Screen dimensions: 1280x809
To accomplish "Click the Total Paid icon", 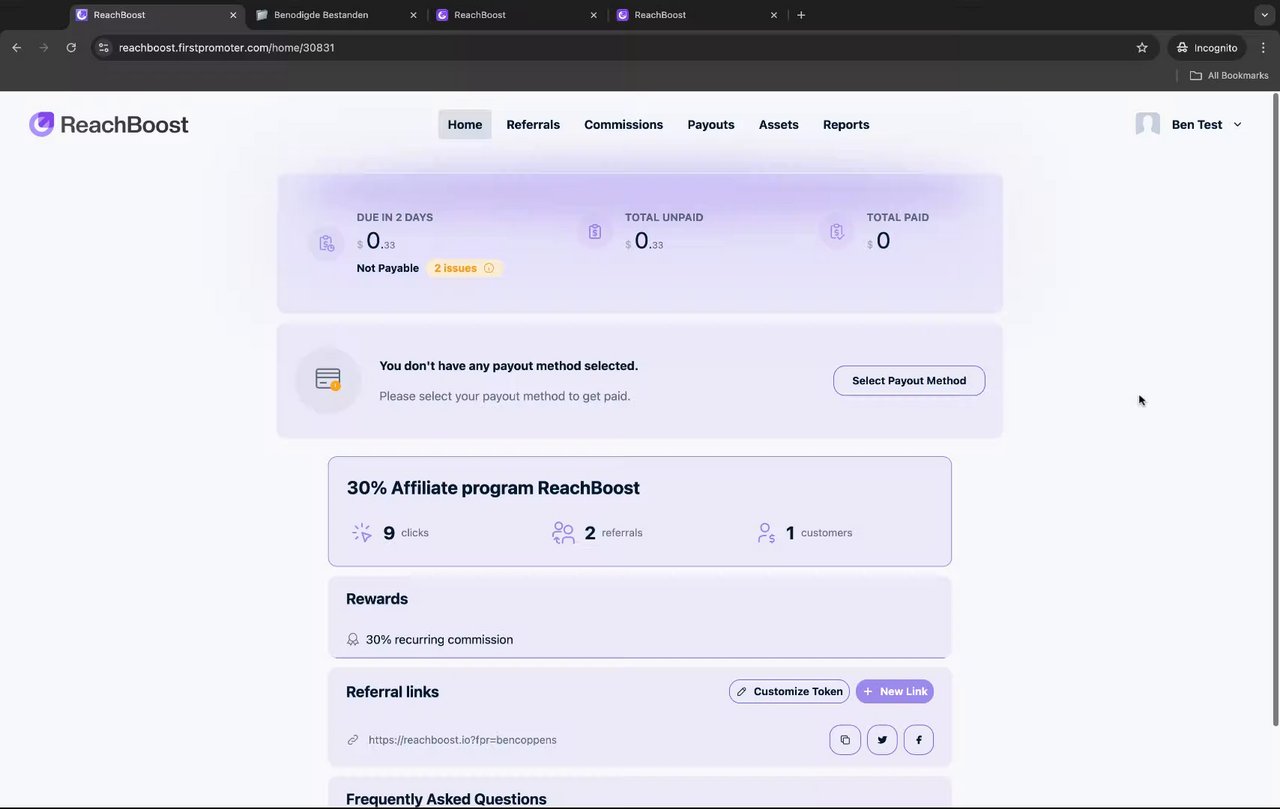I will pos(837,232).
